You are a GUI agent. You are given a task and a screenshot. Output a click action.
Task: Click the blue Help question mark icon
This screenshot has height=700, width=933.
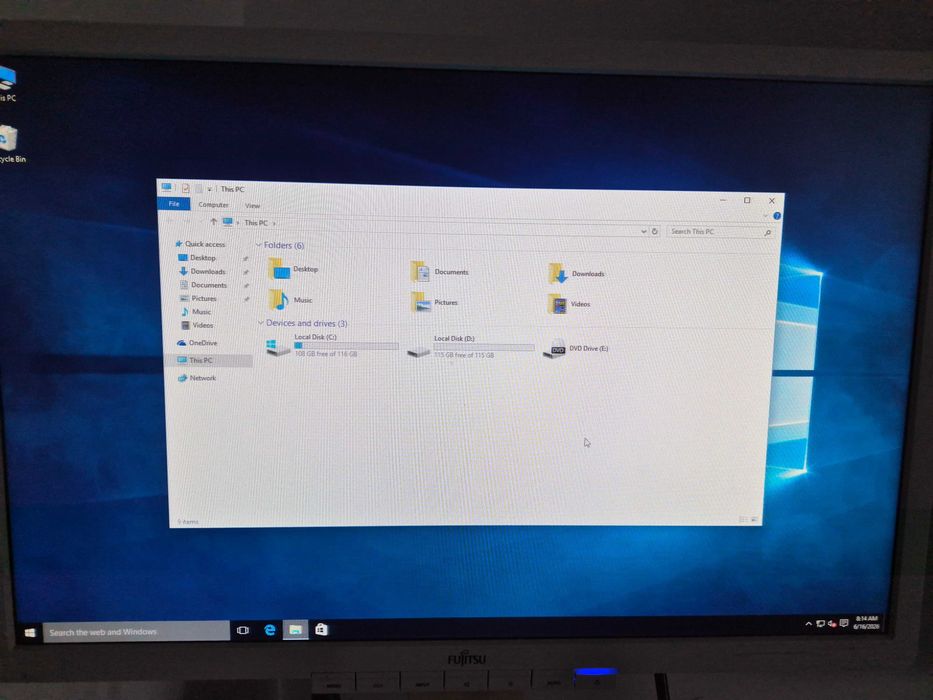tap(777, 215)
